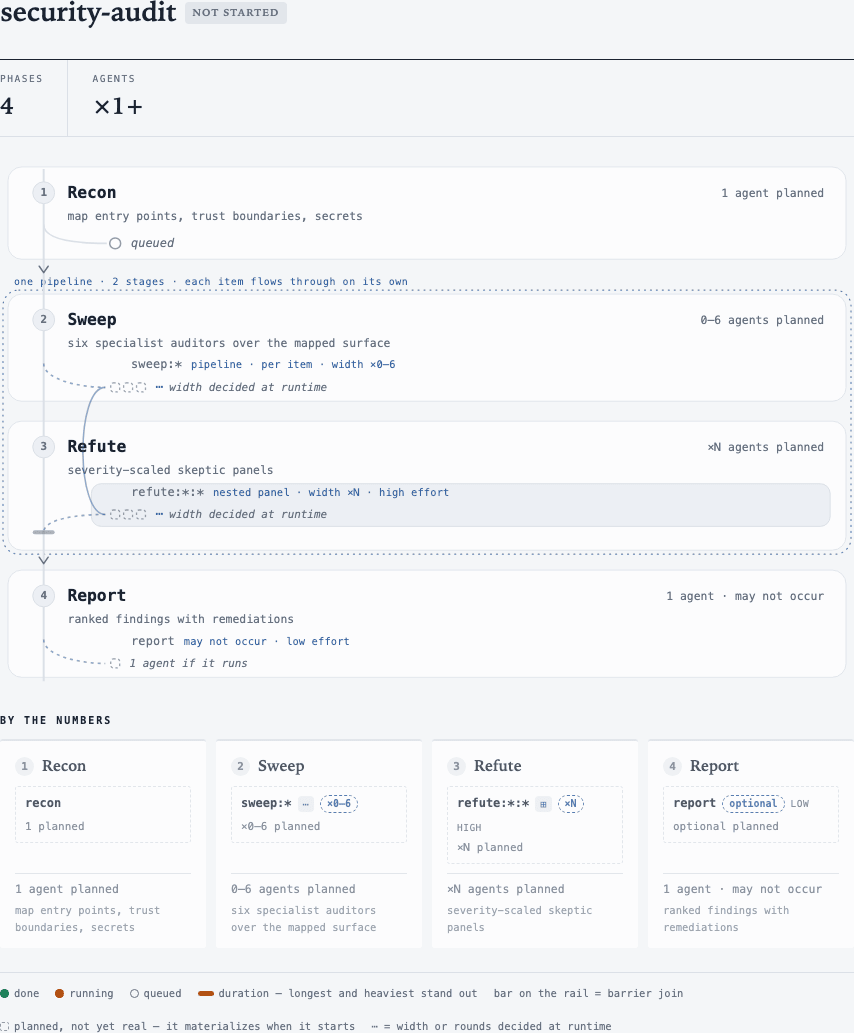Click the recon box in numbers section
This screenshot has width=854, height=1033.
[103, 814]
